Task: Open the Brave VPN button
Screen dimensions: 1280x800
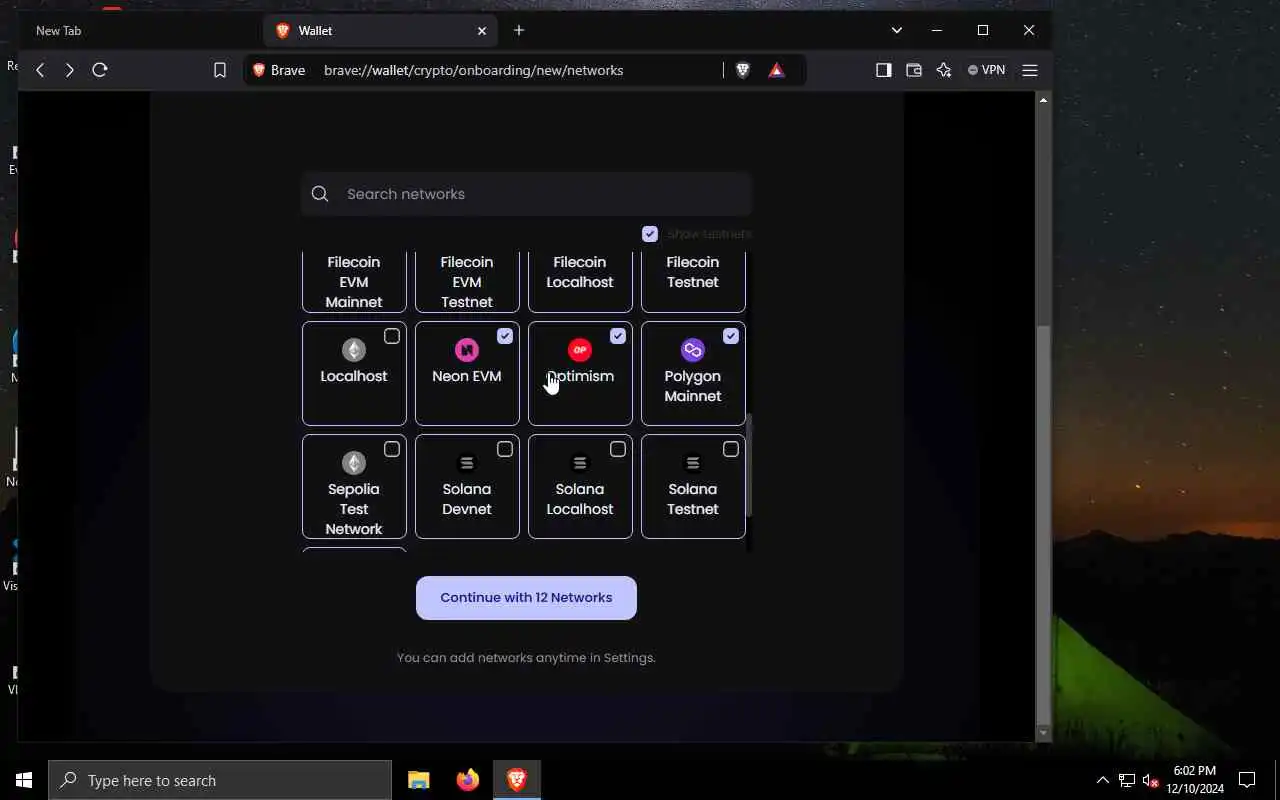Action: click(987, 70)
